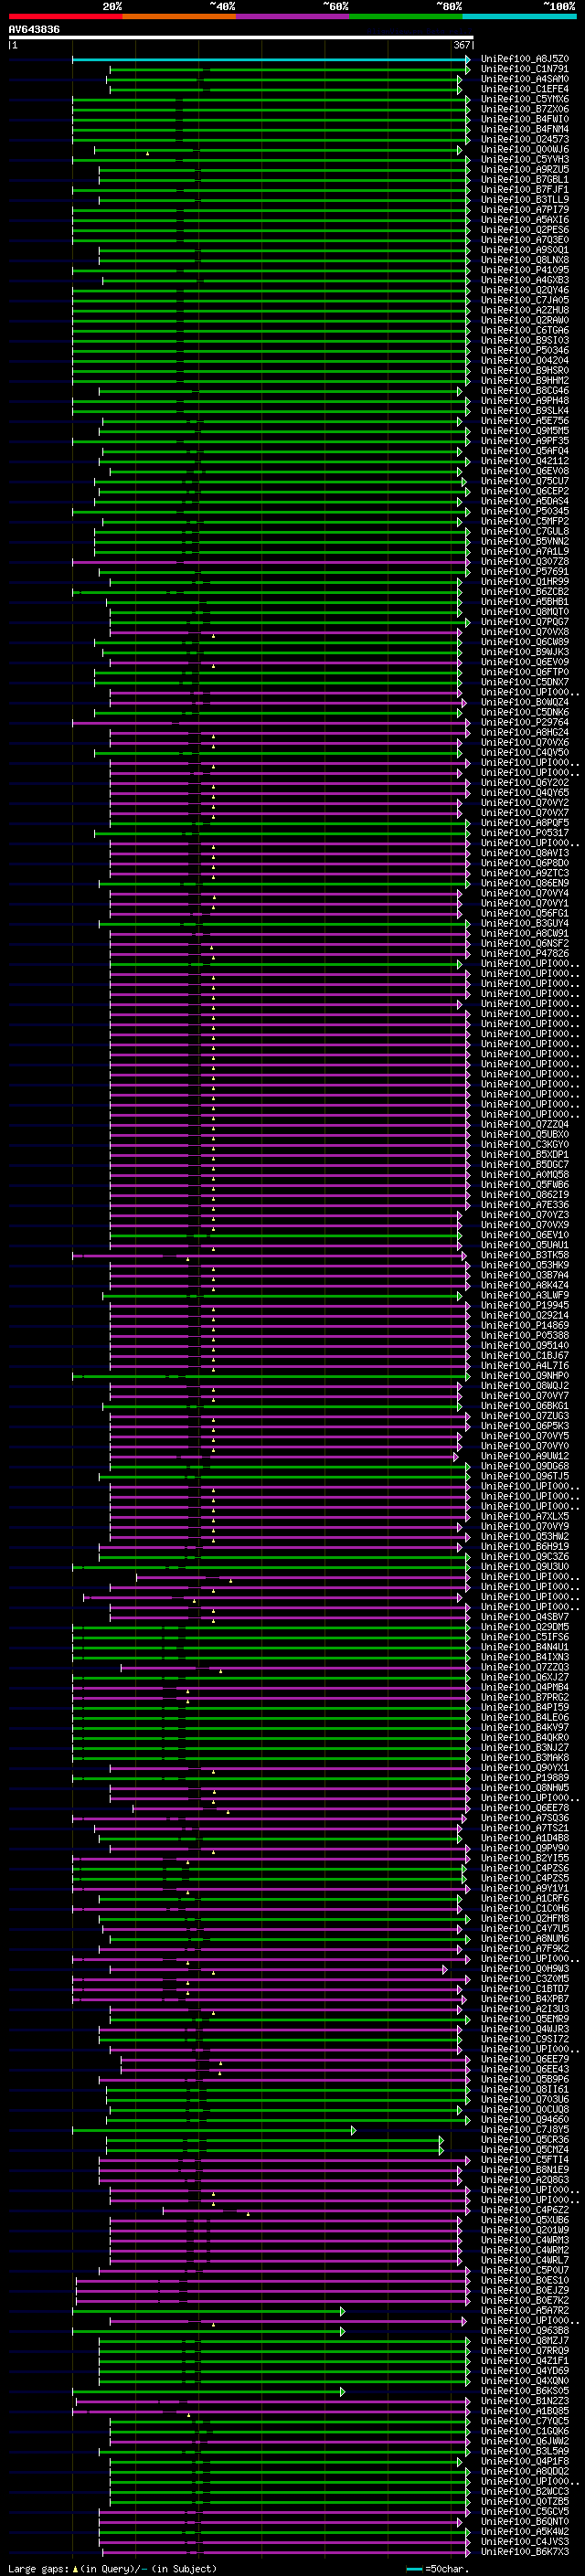Screen dimensions: 585x2576
Task: Select hit label UniRef100_C5YVH3
Action: coord(525,159)
